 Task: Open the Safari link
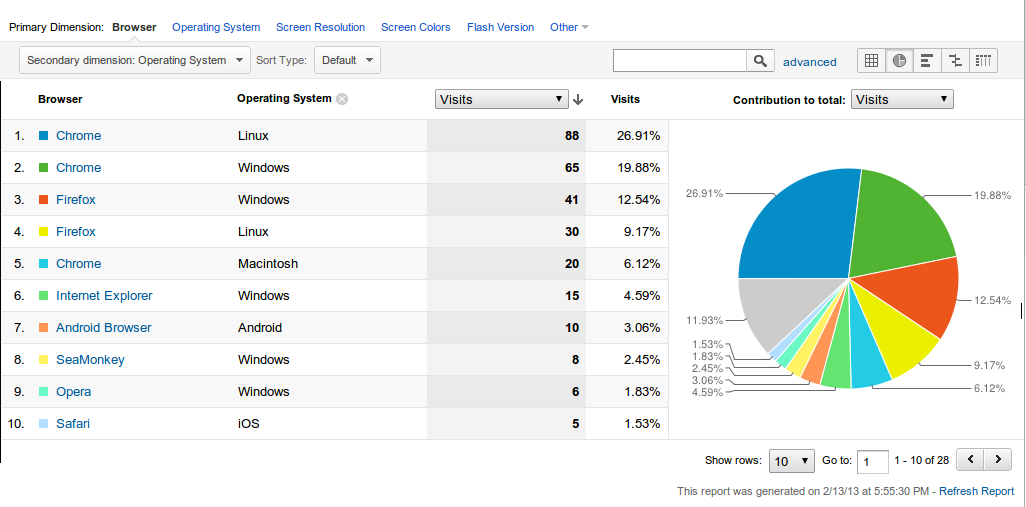(x=73, y=424)
